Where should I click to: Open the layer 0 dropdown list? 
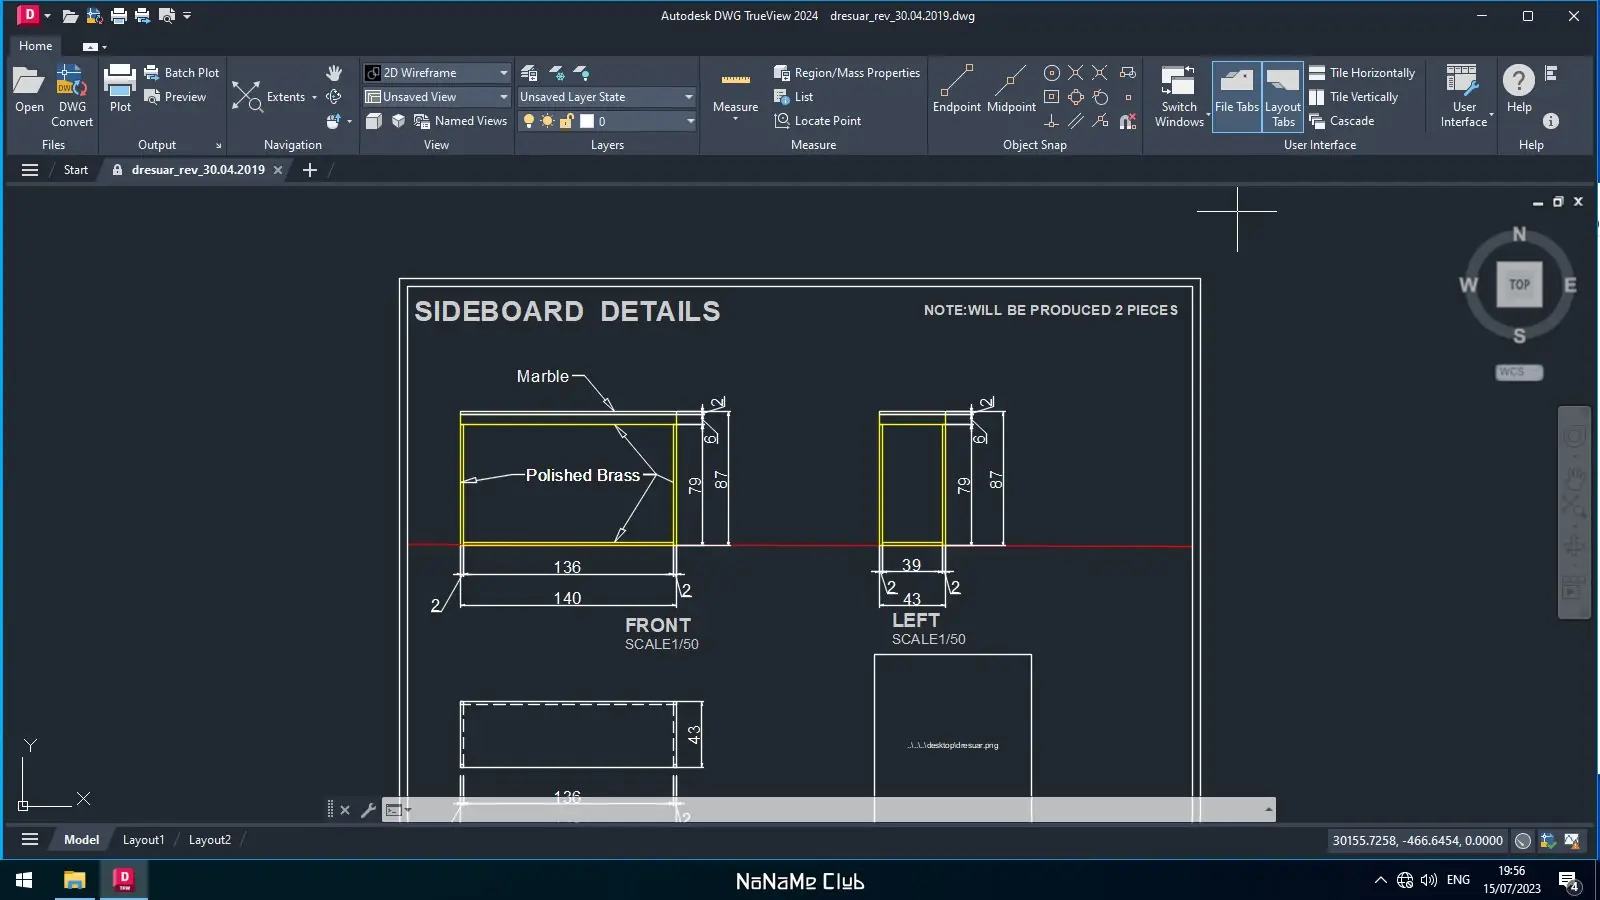click(x=689, y=121)
